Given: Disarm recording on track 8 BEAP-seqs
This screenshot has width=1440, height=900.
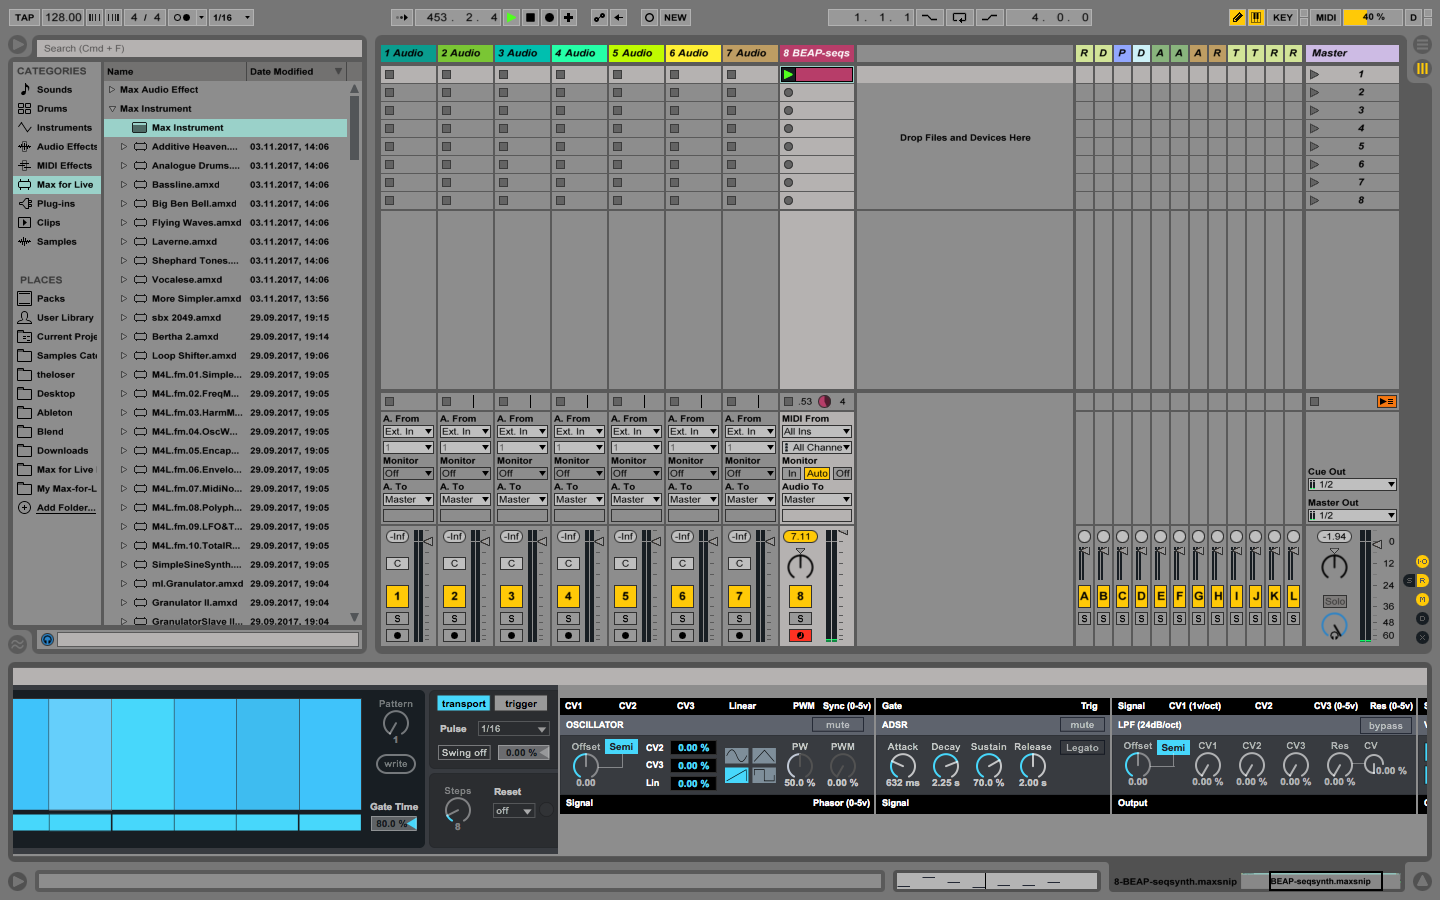Looking at the screenshot, I should coord(800,636).
